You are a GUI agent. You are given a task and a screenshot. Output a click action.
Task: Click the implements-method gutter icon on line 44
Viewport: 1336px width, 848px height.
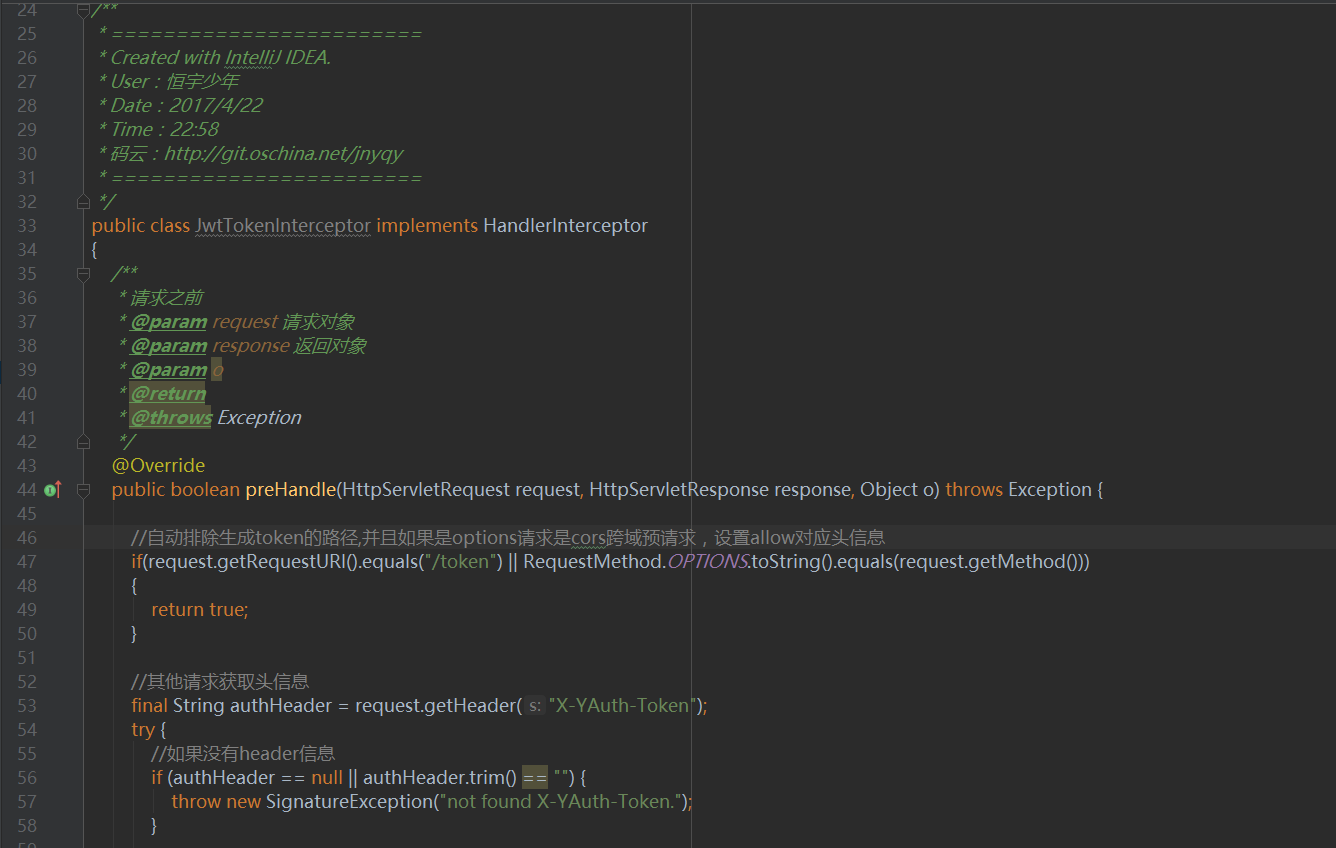point(53,490)
